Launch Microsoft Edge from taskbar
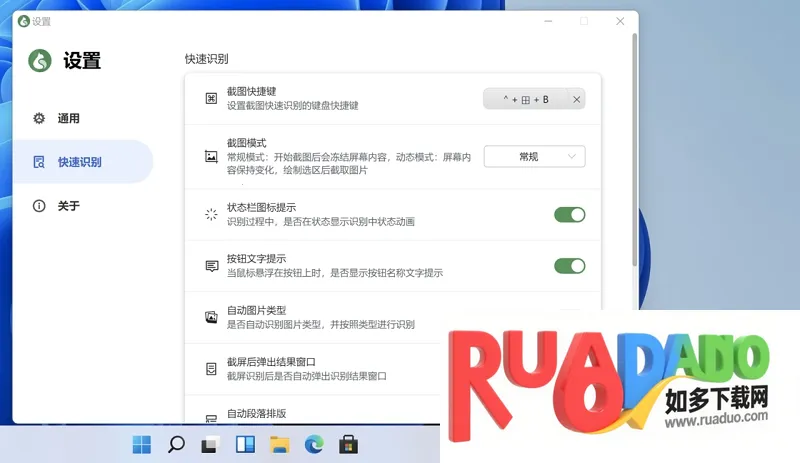This screenshot has height=463, width=800. point(313,443)
